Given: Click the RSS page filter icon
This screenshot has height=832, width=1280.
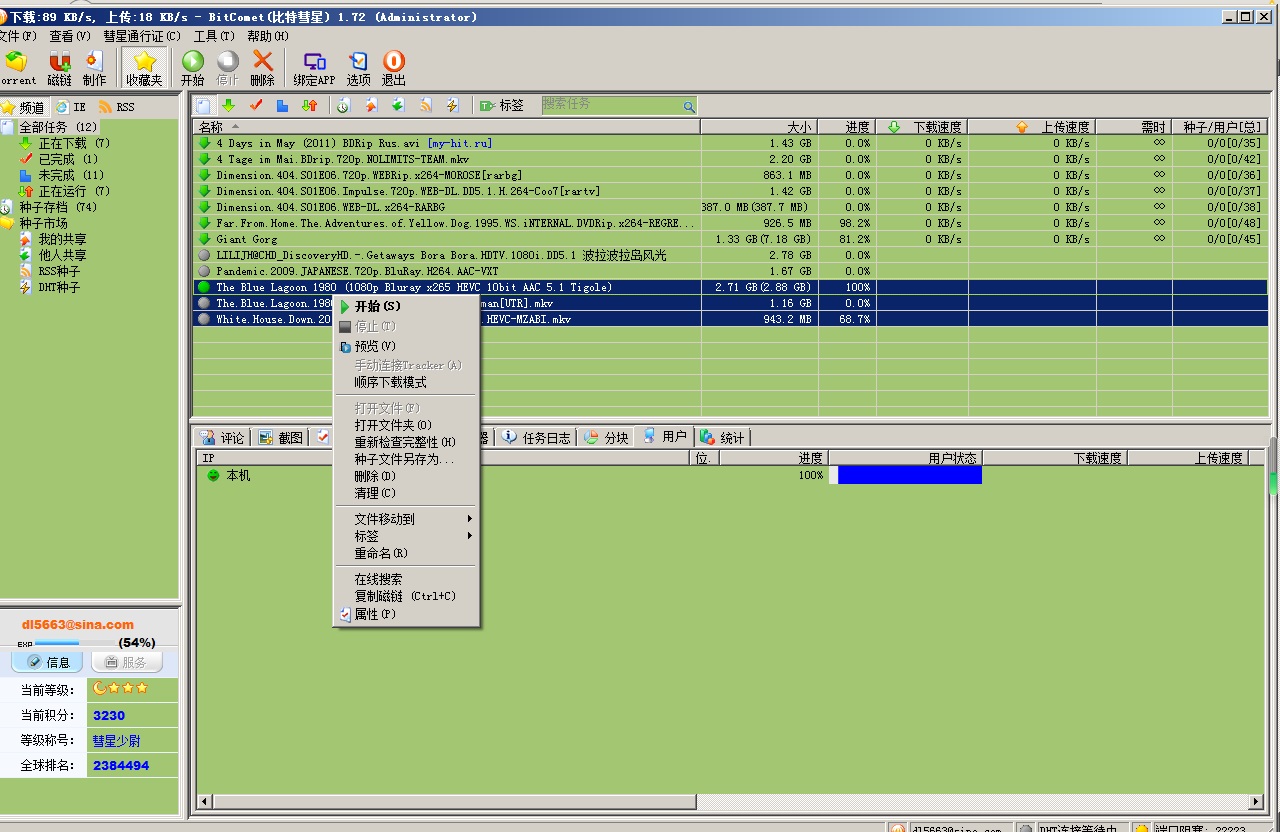Looking at the screenshot, I should click(426, 105).
